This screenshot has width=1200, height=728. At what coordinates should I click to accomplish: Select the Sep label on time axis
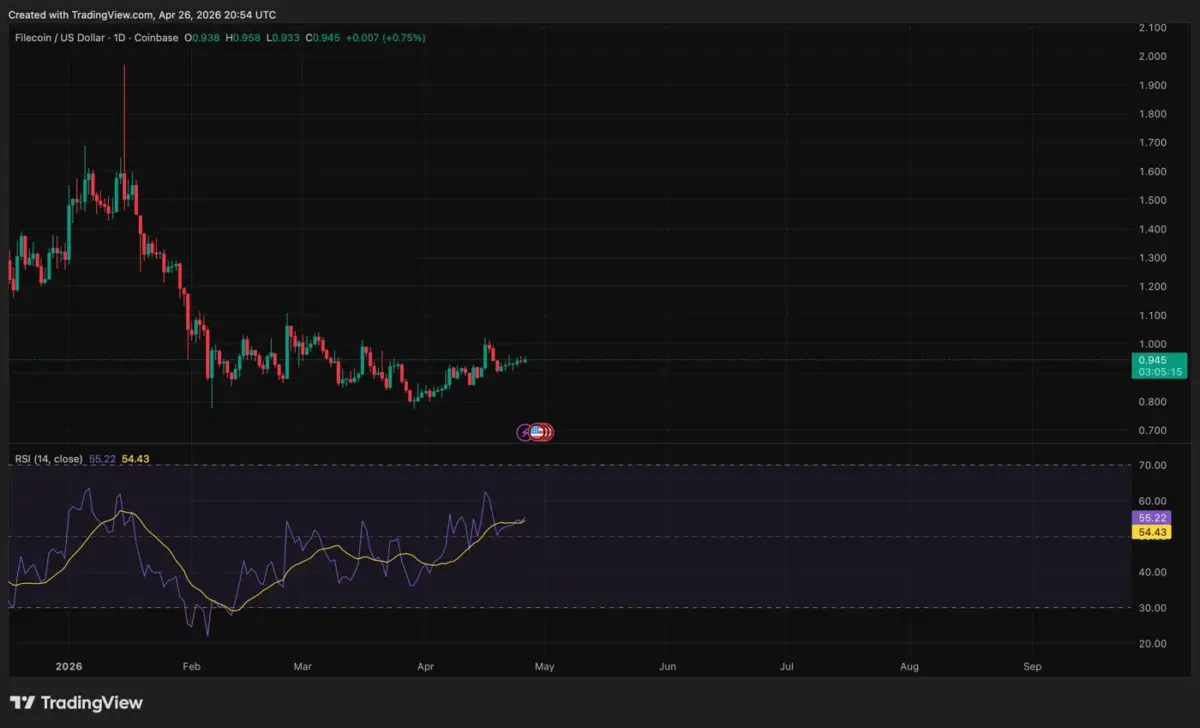[1033, 665]
